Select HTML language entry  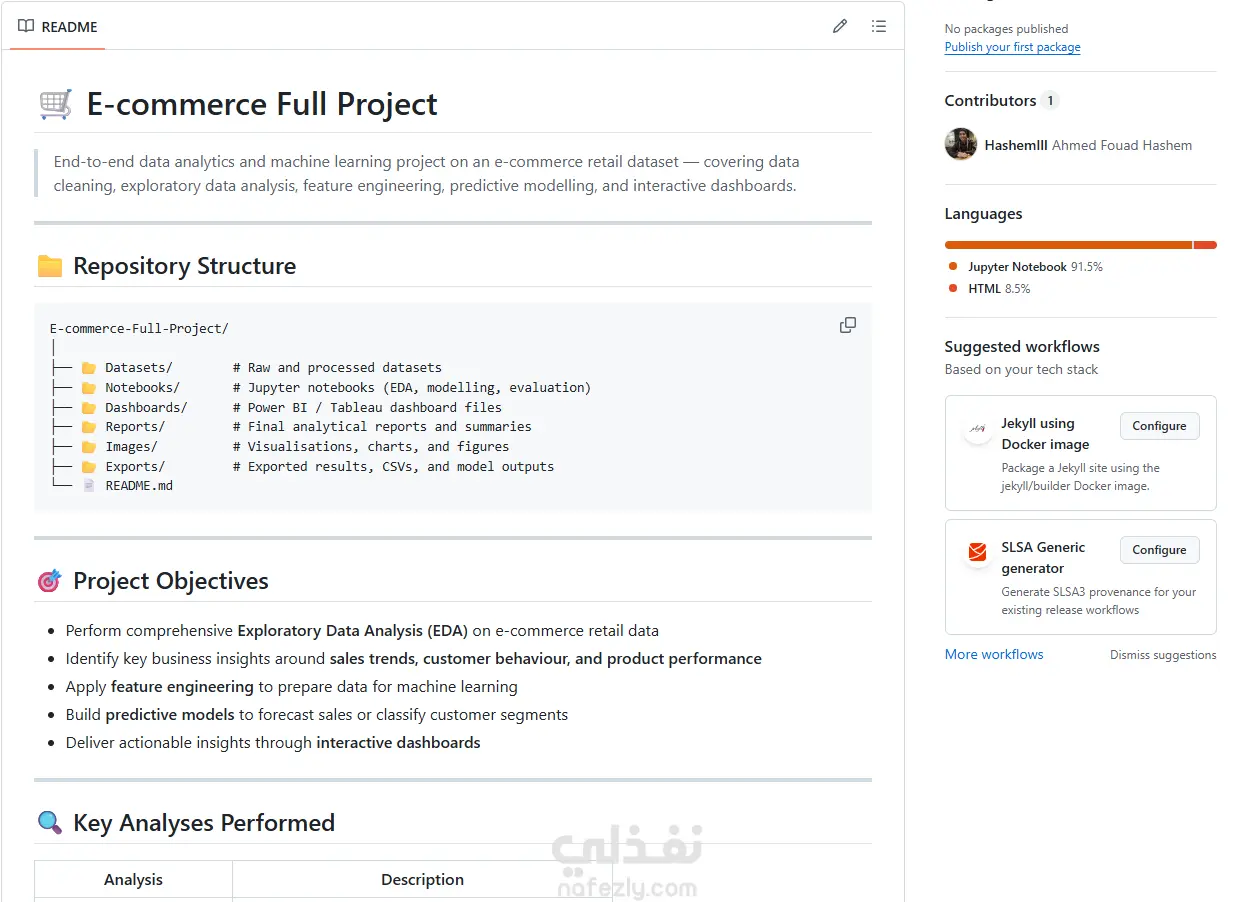pyautogui.click(x=989, y=289)
